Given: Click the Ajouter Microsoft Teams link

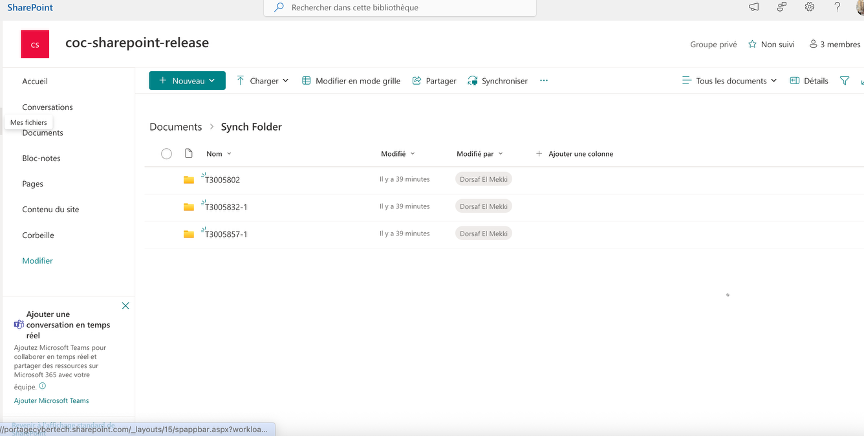Looking at the screenshot, I should pyautogui.click(x=51, y=400).
